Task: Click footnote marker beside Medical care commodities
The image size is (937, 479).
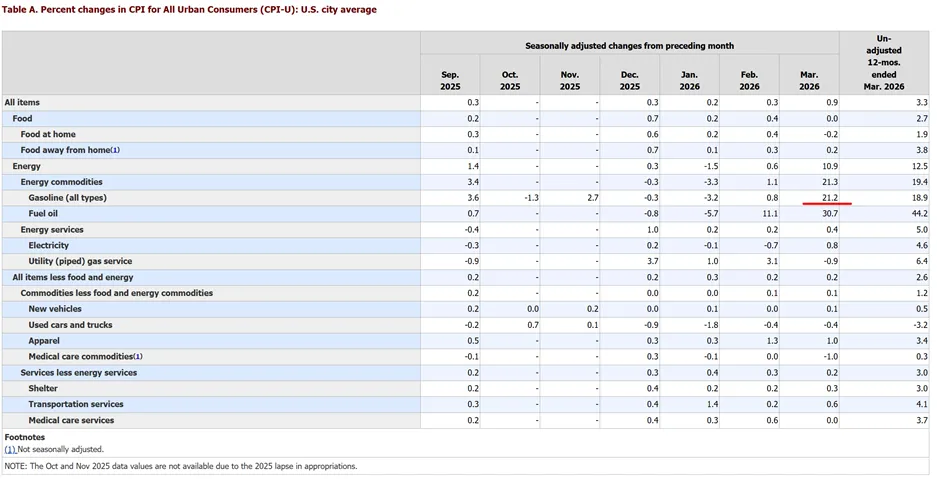Action: coord(138,357)
